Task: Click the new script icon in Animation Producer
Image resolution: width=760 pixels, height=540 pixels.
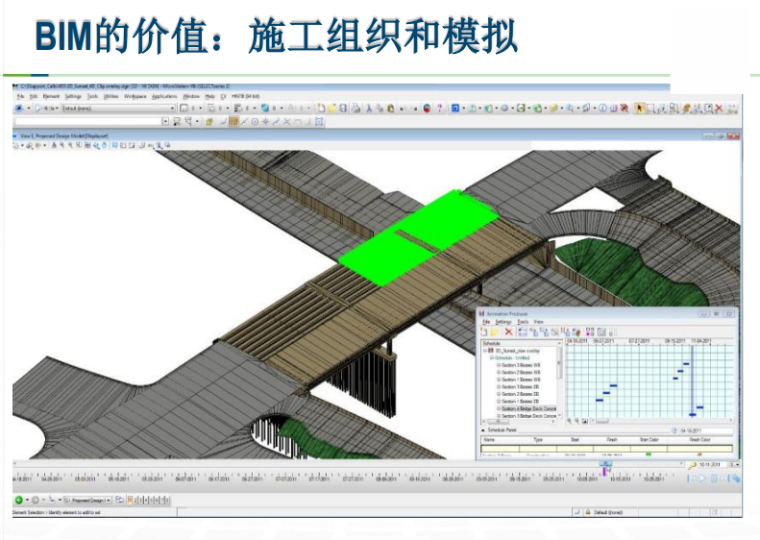Action: click(485, 331)
